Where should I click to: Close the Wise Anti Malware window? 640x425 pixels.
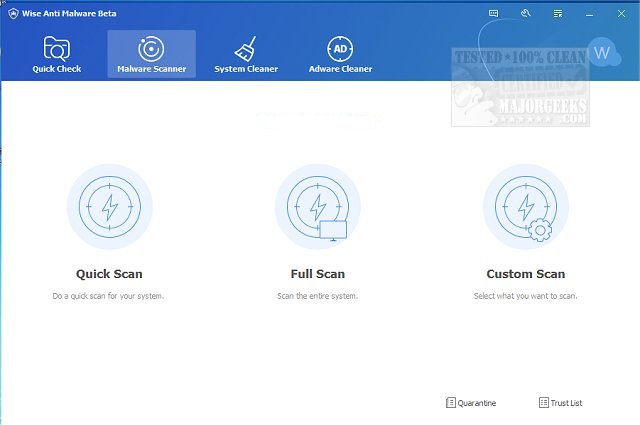(x=621, y=13)
